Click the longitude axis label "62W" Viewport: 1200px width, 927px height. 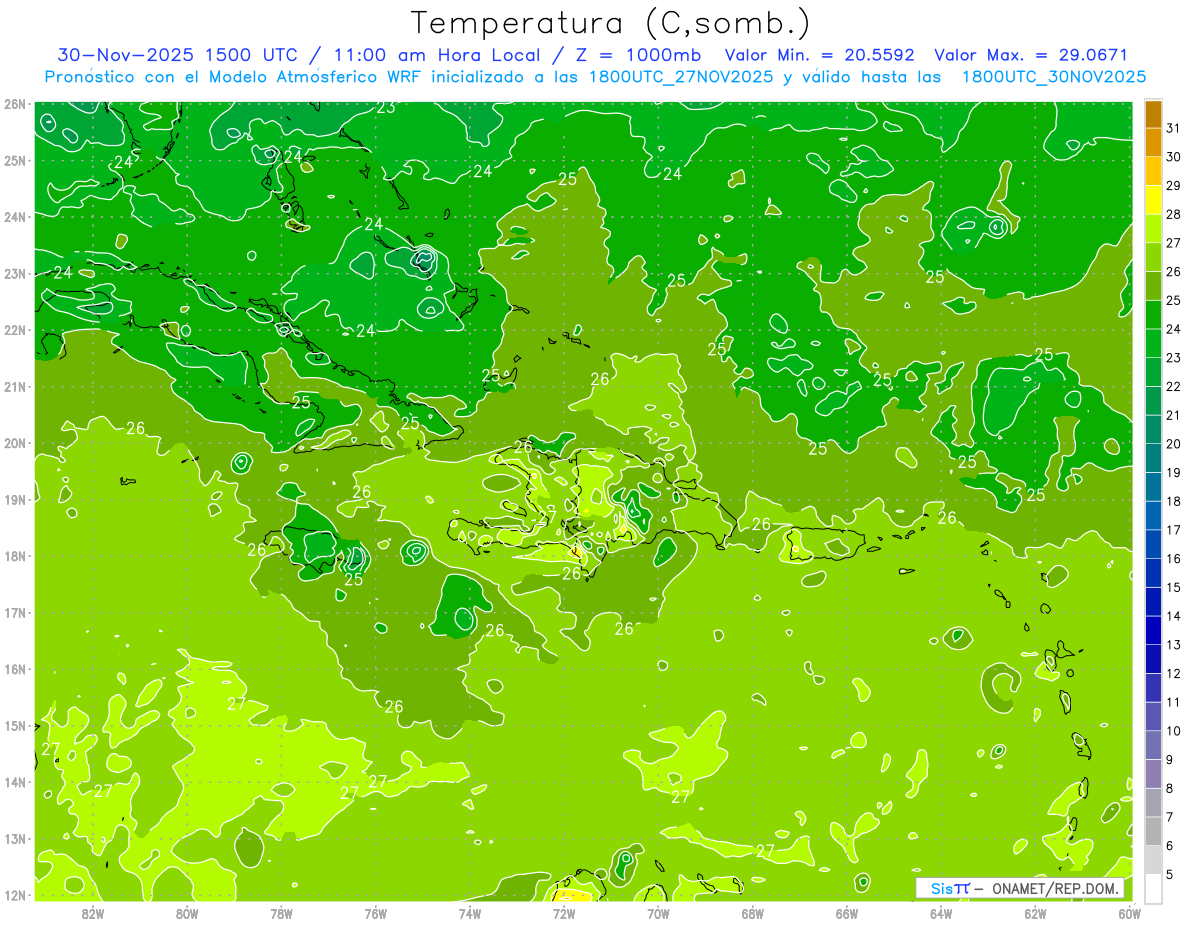point(1035,913)
